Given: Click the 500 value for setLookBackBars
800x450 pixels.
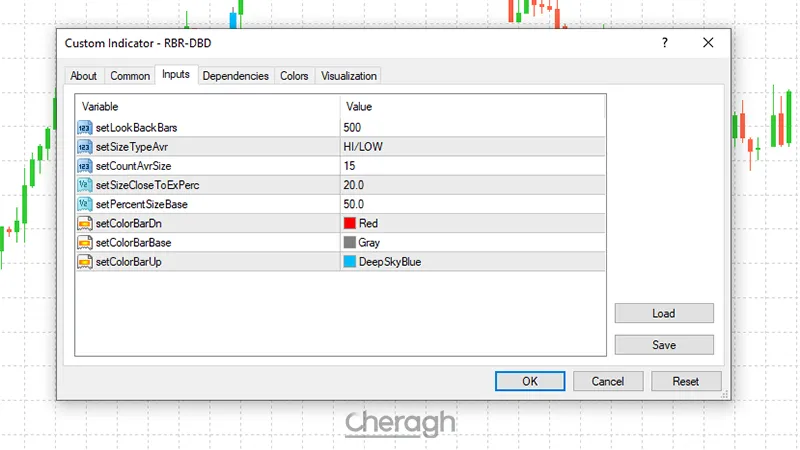Looking at the screenshot, I should (x=352, y=127).
